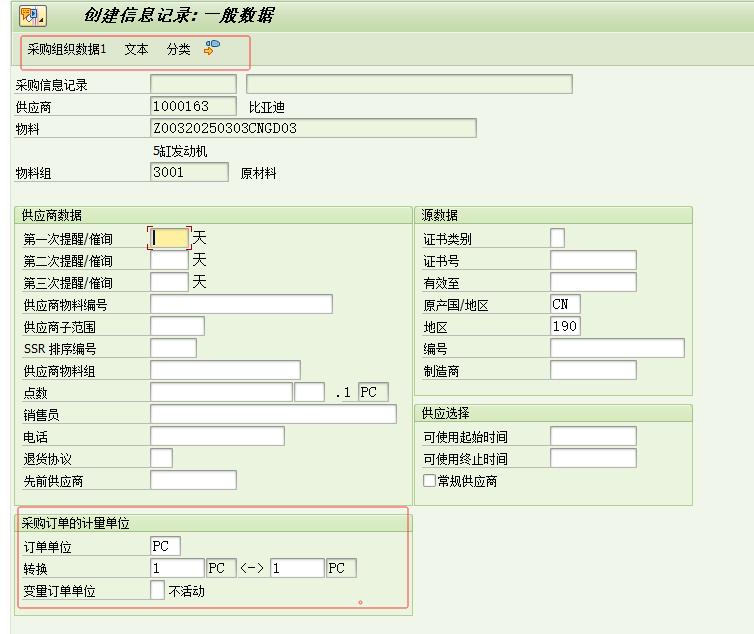Image resolution: width=754 pixels, height=634 pixels.
Task: Click the 订单单位 field showing PC
Action: 165,546
